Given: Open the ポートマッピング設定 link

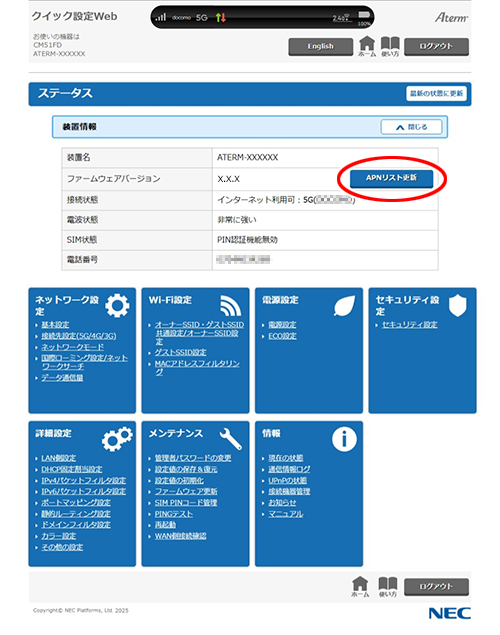Looking at the screenshot, I should 76,503.
